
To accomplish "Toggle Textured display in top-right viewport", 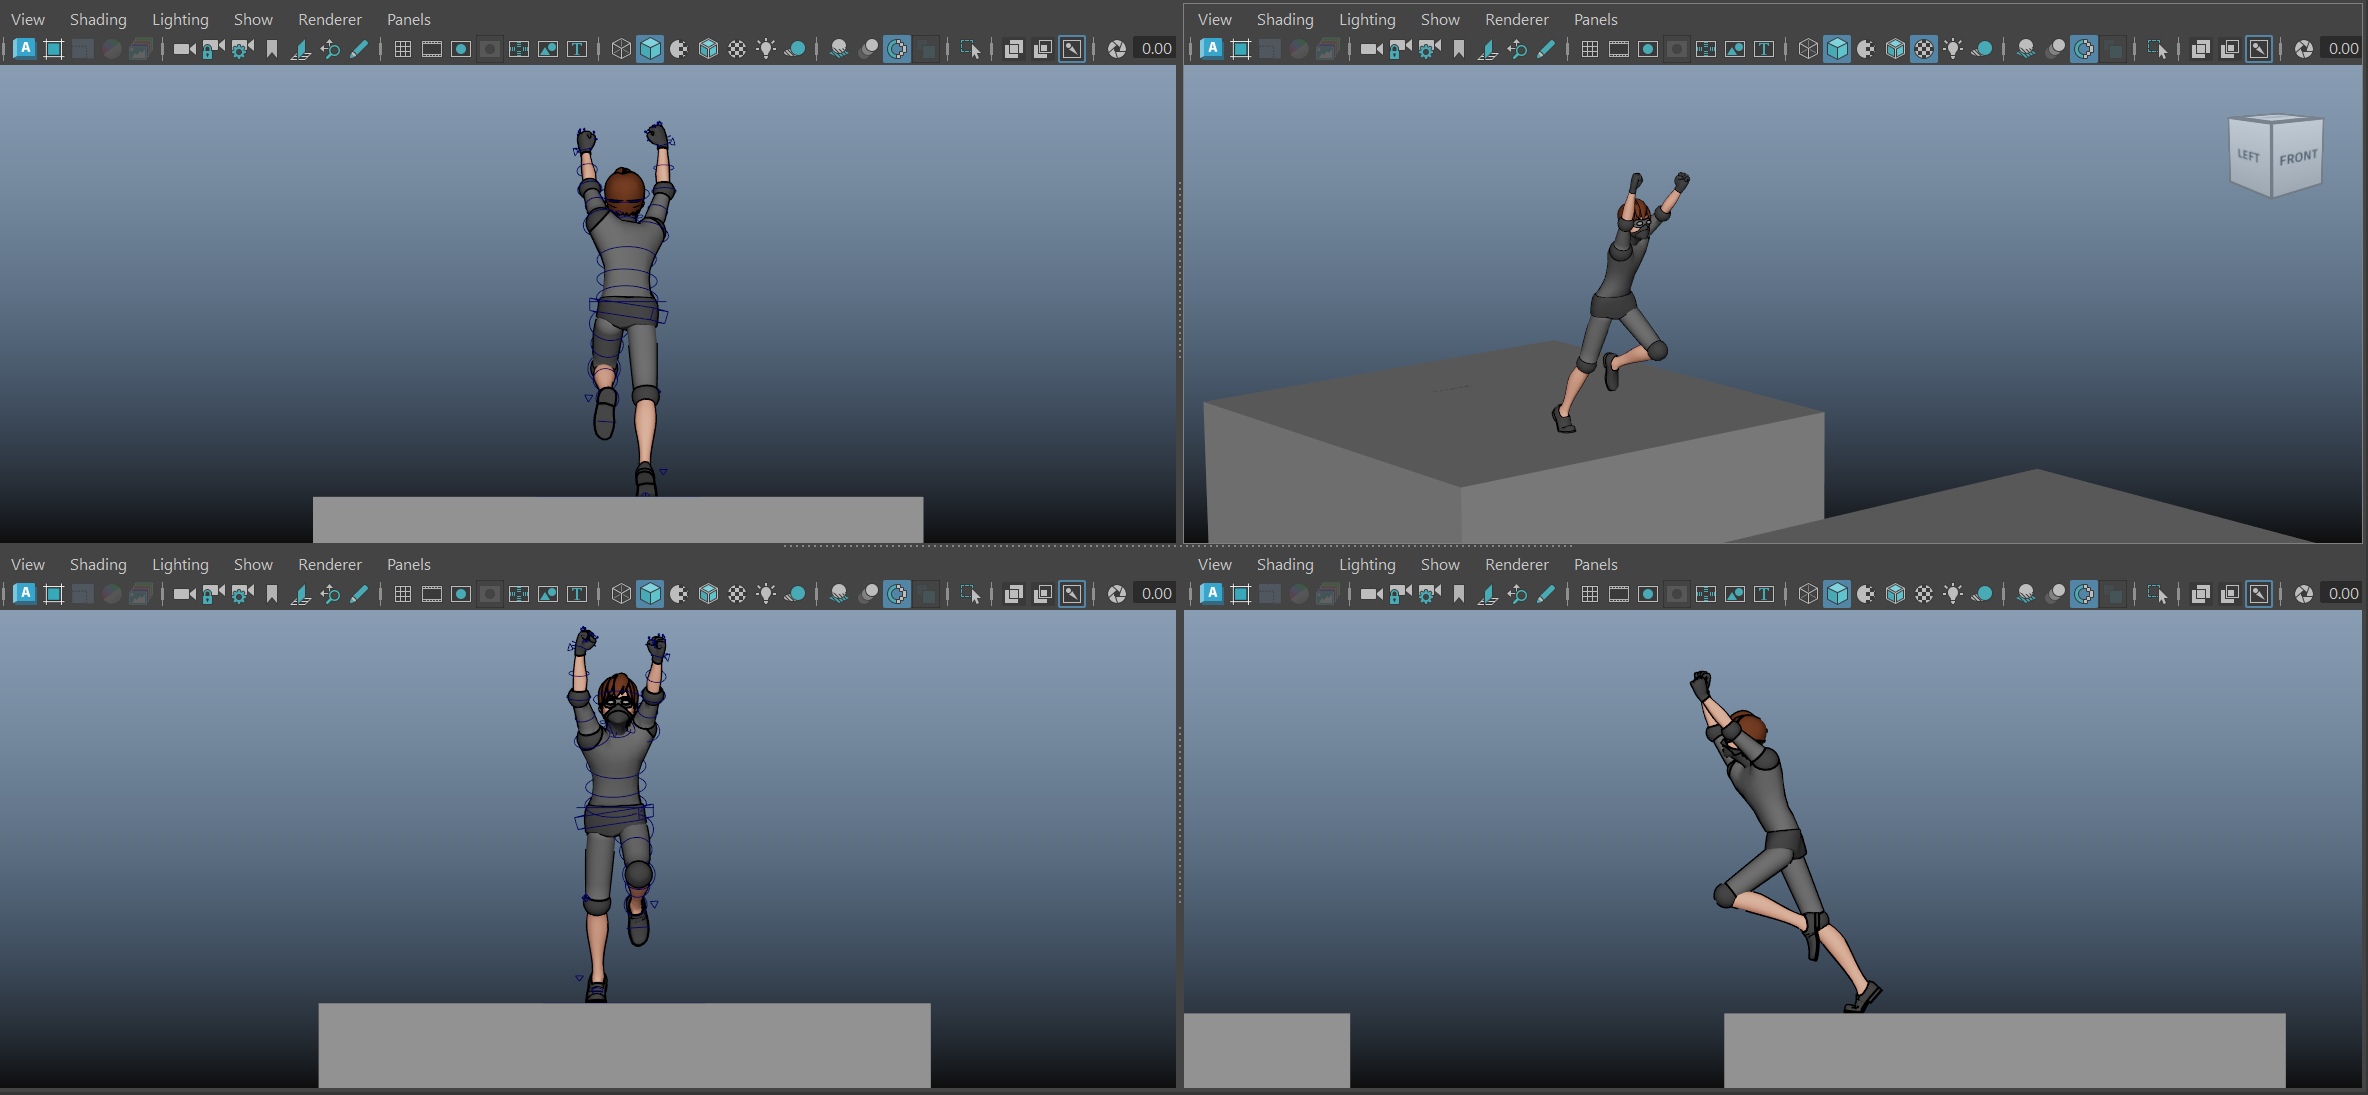I will click(x=1924, y=49).
